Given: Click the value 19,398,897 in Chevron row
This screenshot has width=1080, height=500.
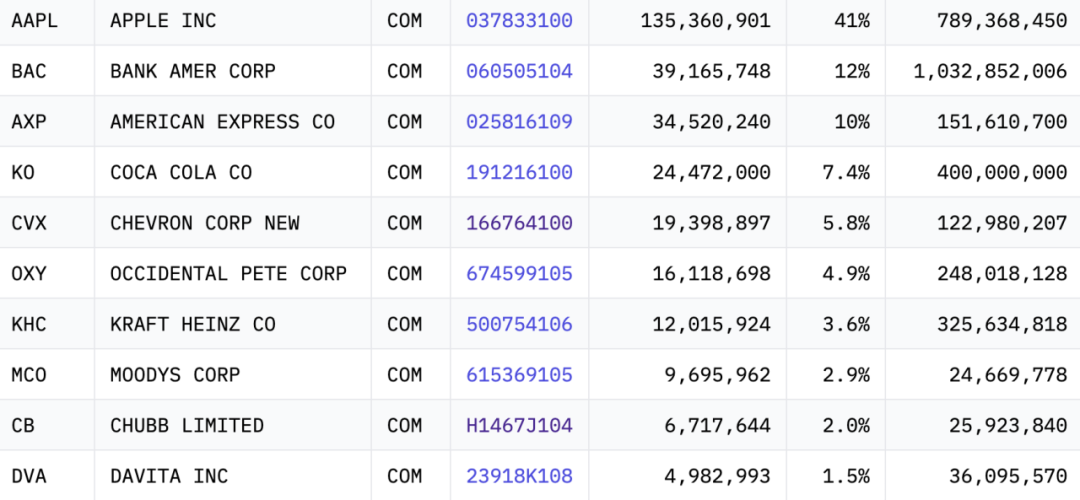Looking at the screenshot, I should (x=712, y=224).
